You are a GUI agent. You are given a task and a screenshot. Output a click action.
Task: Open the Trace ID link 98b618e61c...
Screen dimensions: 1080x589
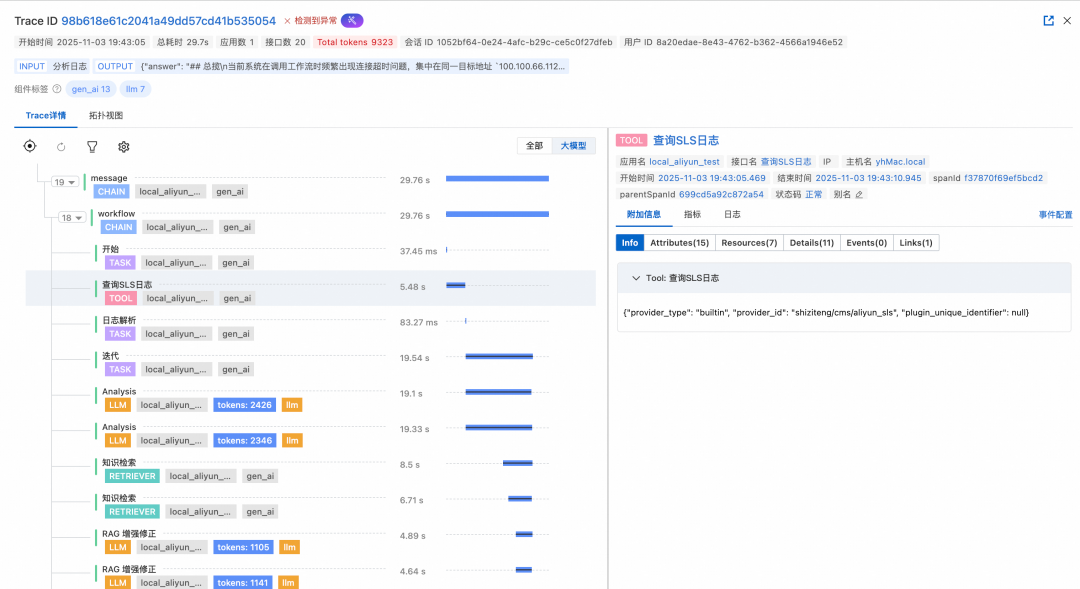(x=168, y=20)
